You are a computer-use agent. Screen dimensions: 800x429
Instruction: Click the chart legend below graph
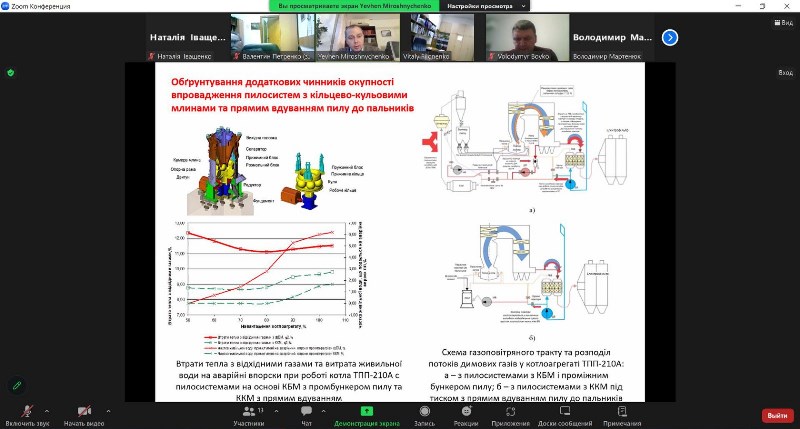click(x=274, y=345)
